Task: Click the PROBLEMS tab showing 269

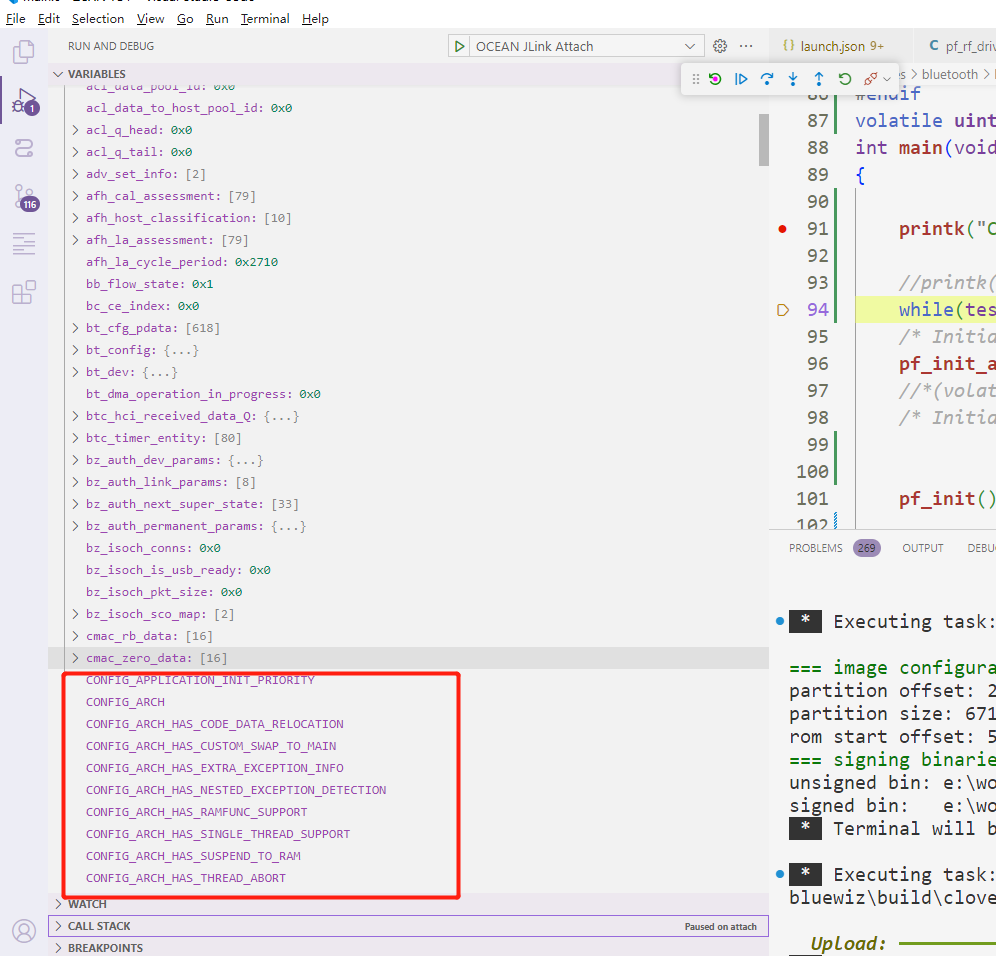Action: click(815, 547)
